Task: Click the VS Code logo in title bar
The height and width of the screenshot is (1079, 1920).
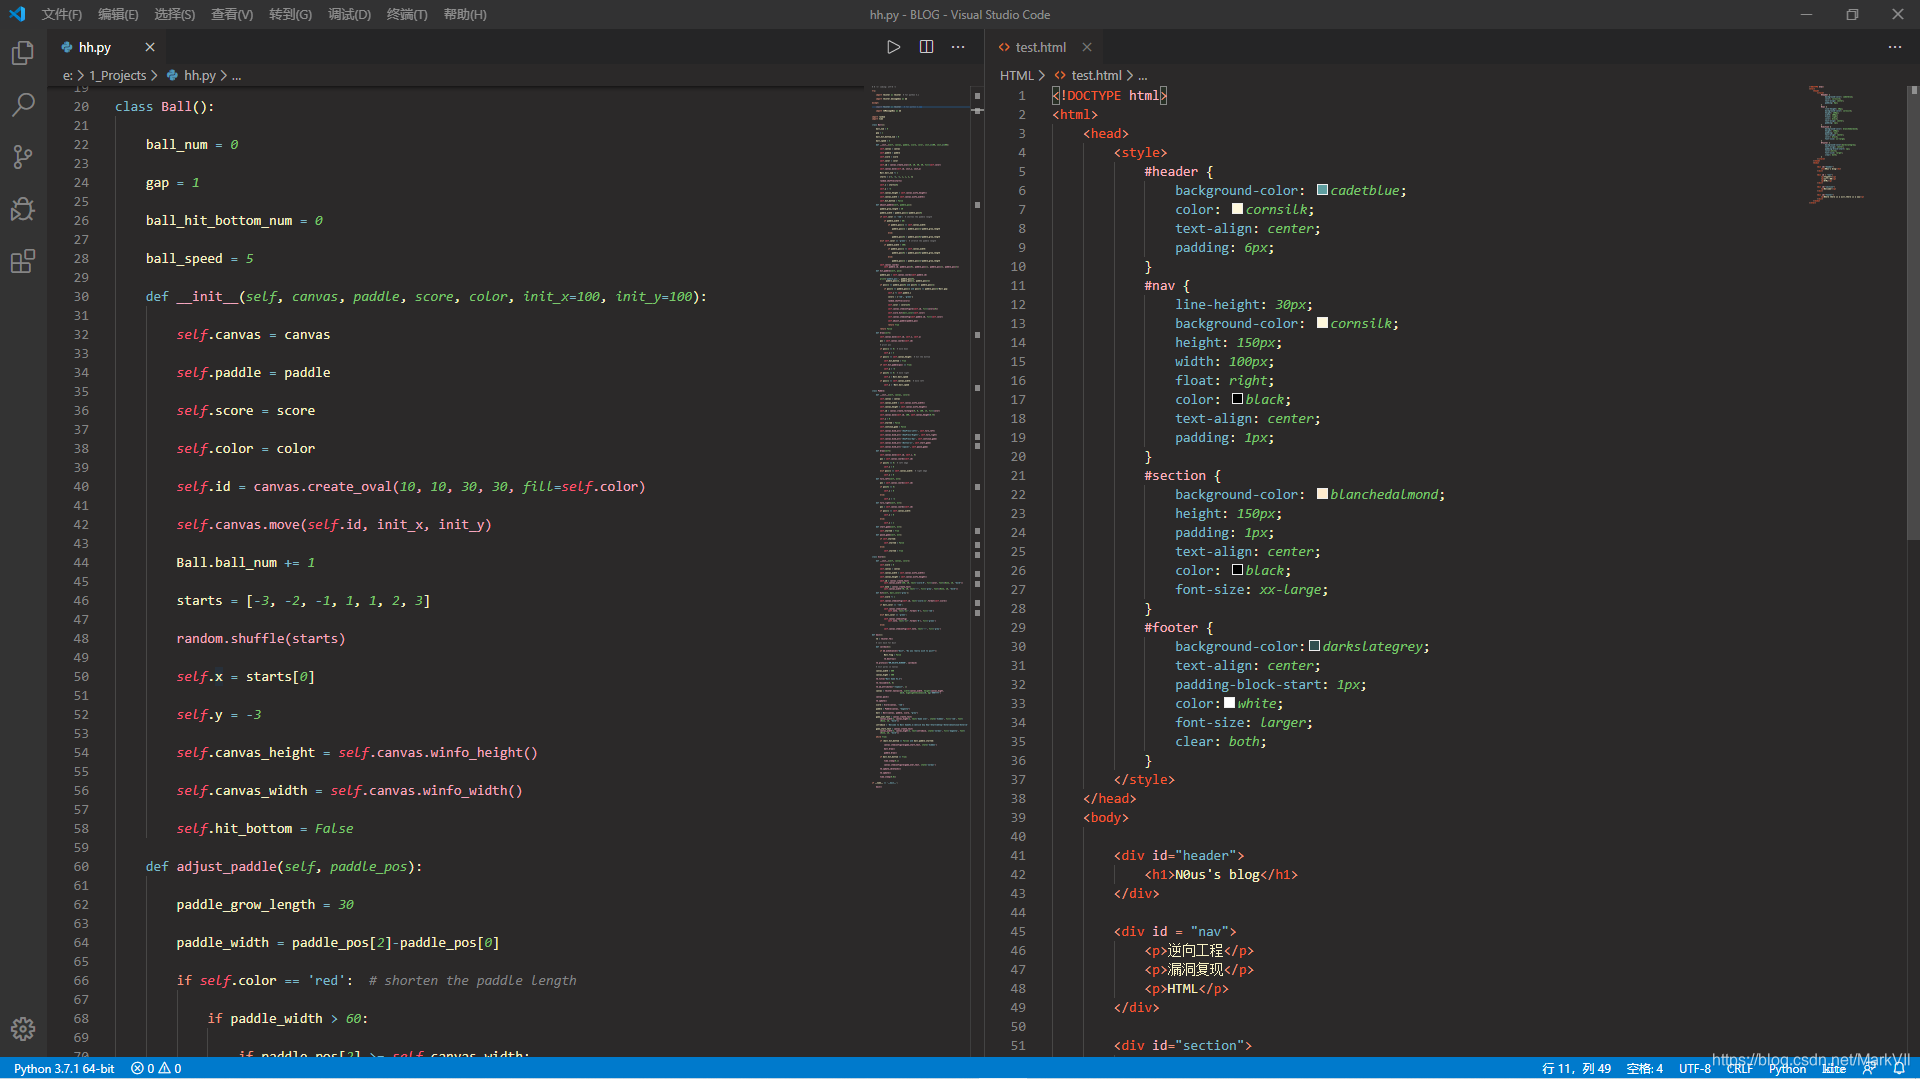Action: click(17, 14)
